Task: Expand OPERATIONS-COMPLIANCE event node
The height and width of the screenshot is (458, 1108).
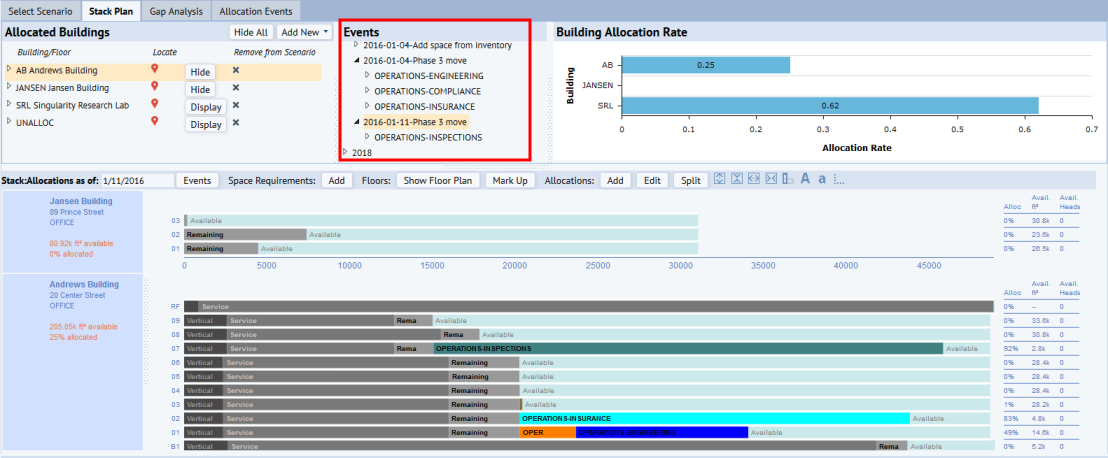Action: [367, 90]
